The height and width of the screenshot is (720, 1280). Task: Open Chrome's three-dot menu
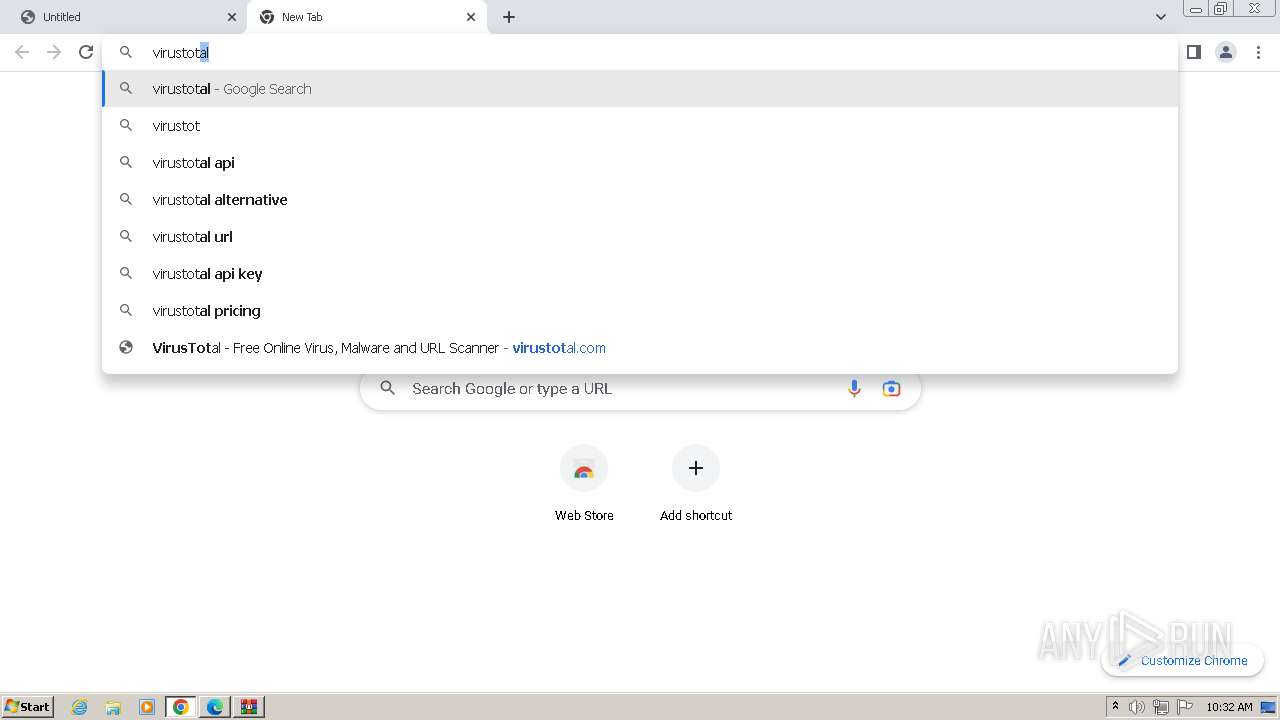point(1258,52)
